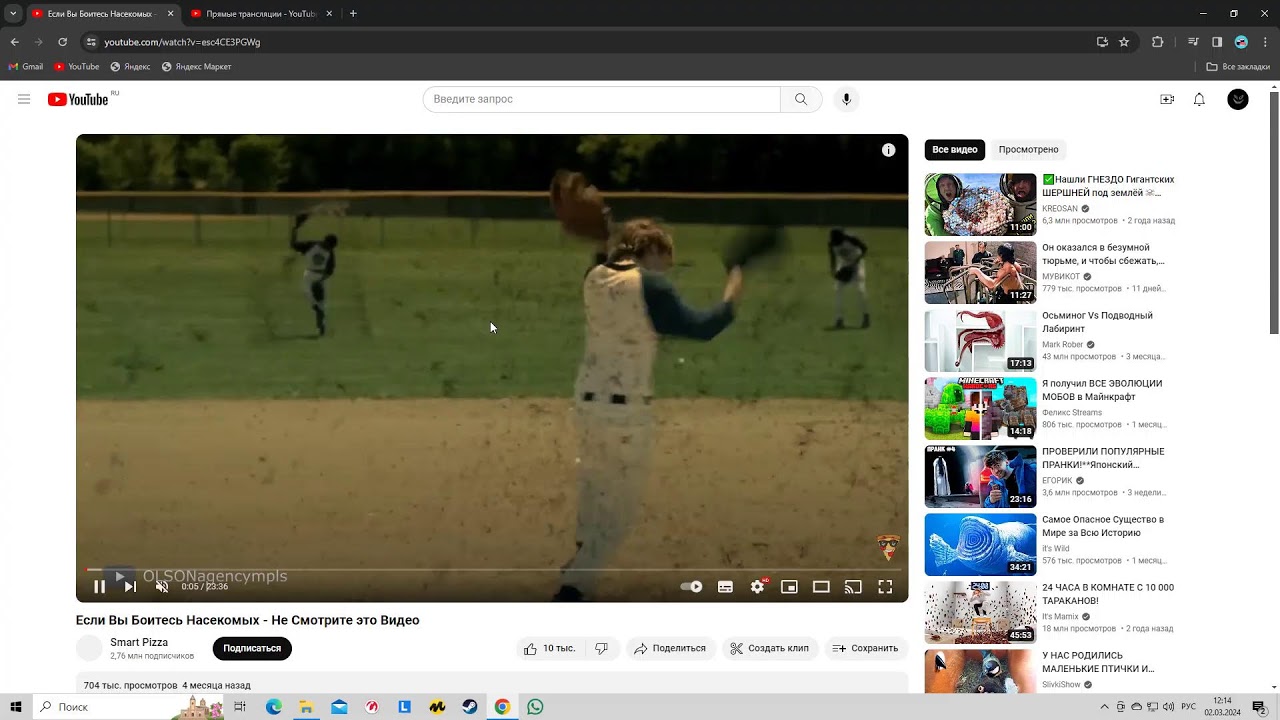1280x720 pixels.
Task: Open a new browser tab
Action: [x=353, y=14]
